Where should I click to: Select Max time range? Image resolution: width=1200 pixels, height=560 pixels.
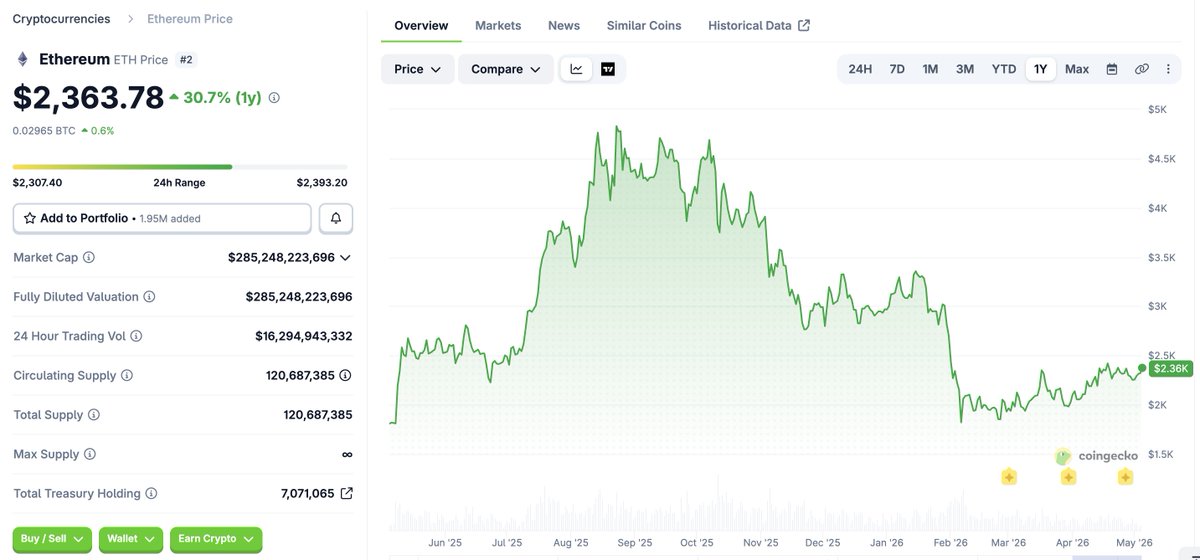coord(1077,69)
